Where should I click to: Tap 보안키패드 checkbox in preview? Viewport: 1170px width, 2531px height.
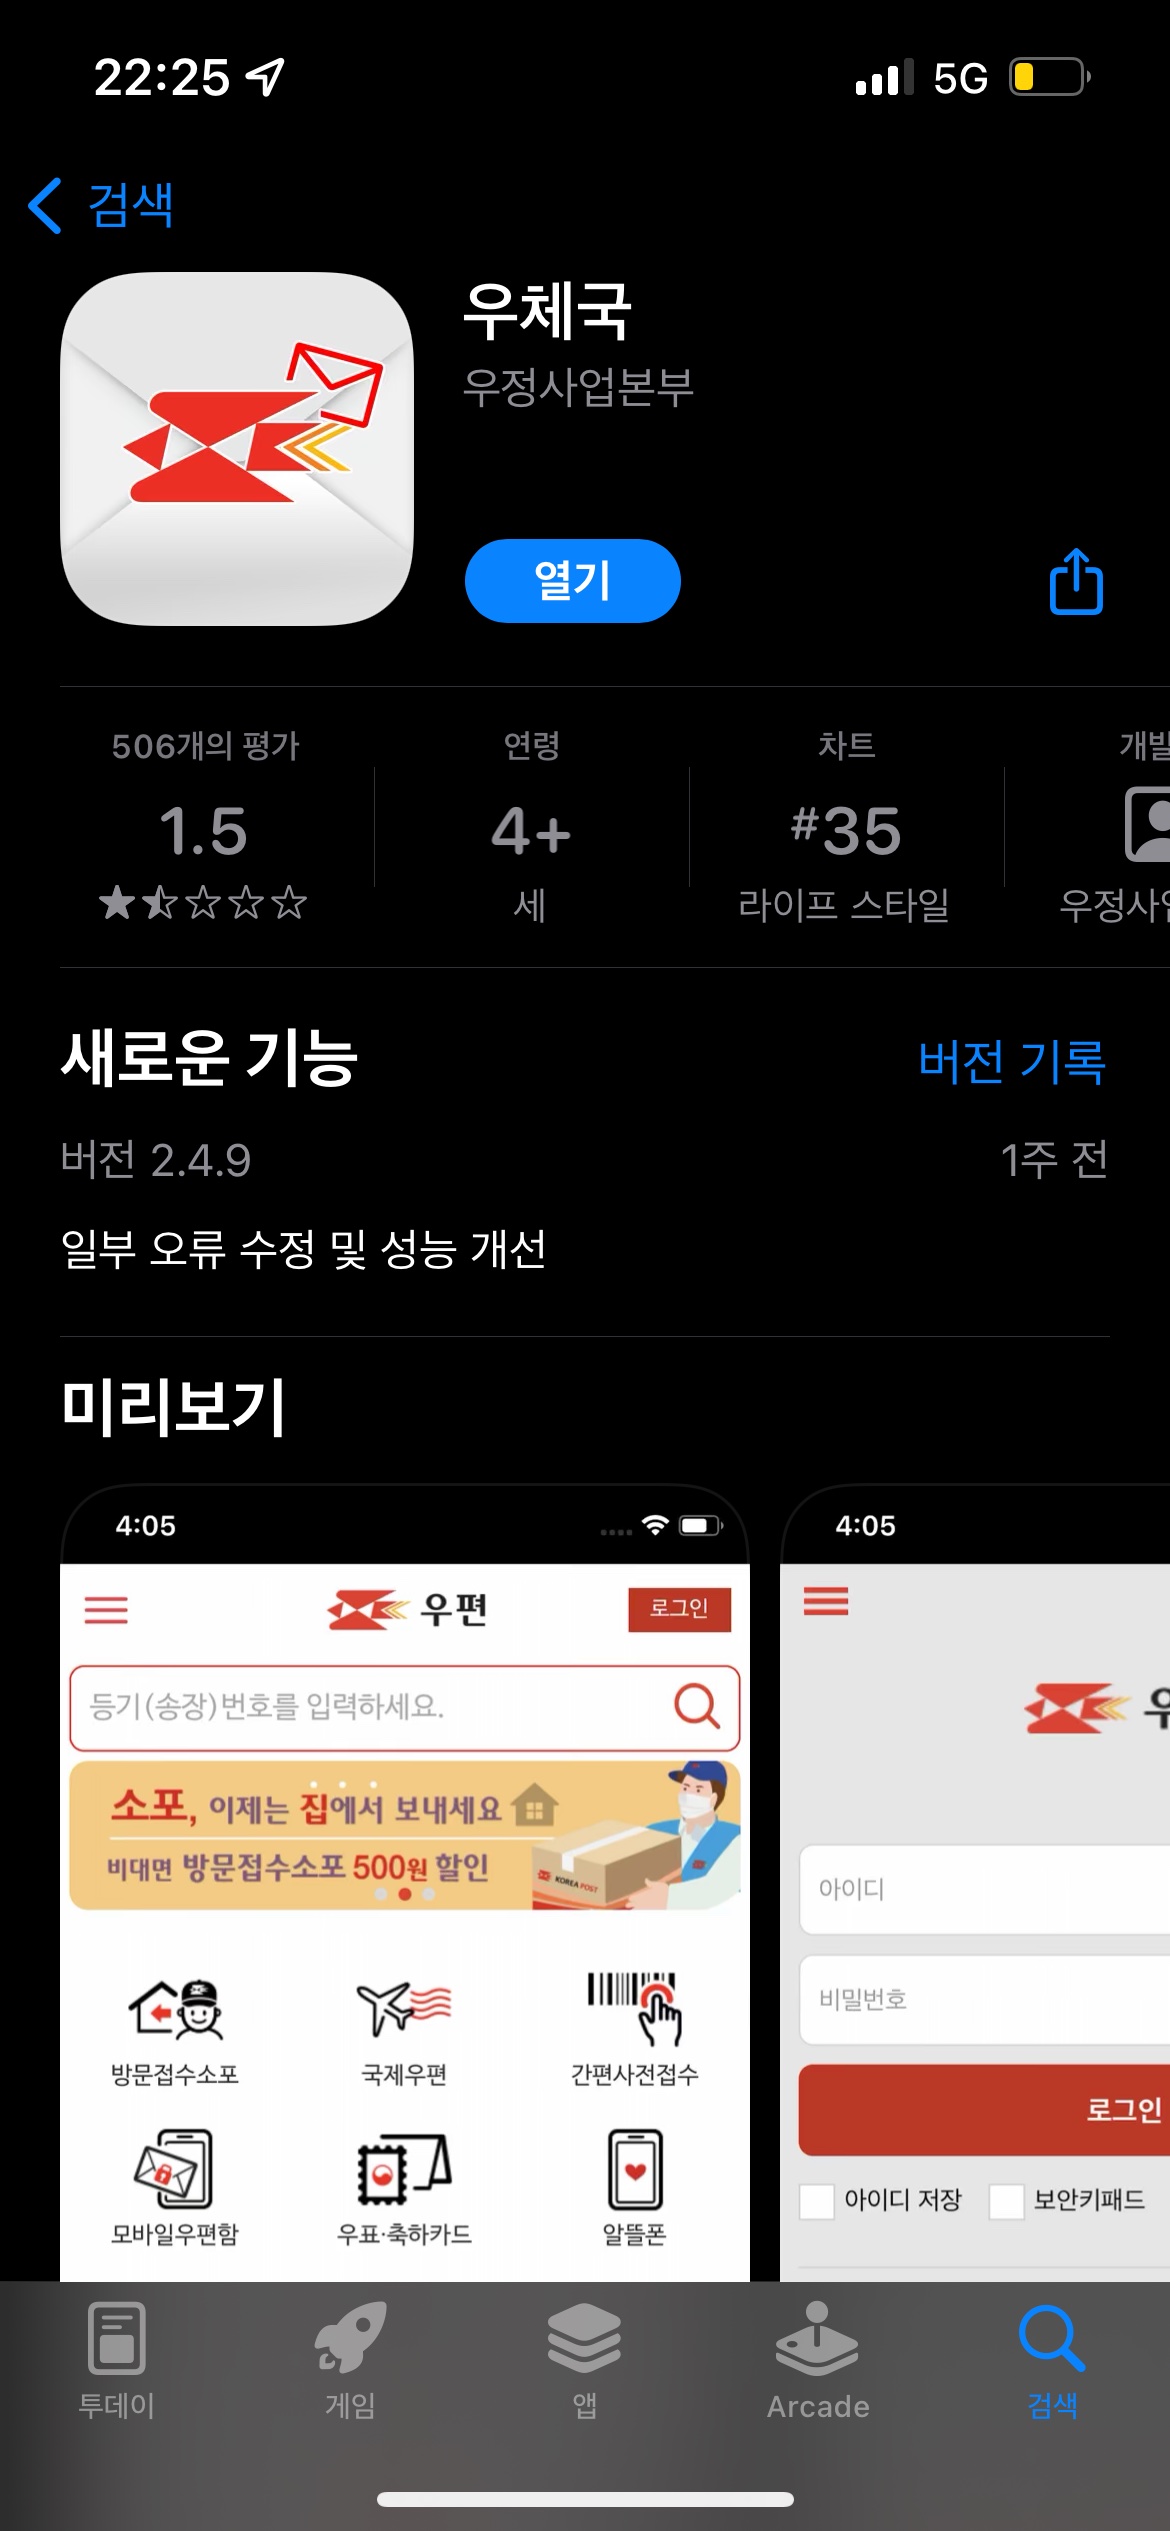[x=1006, y=2200]
